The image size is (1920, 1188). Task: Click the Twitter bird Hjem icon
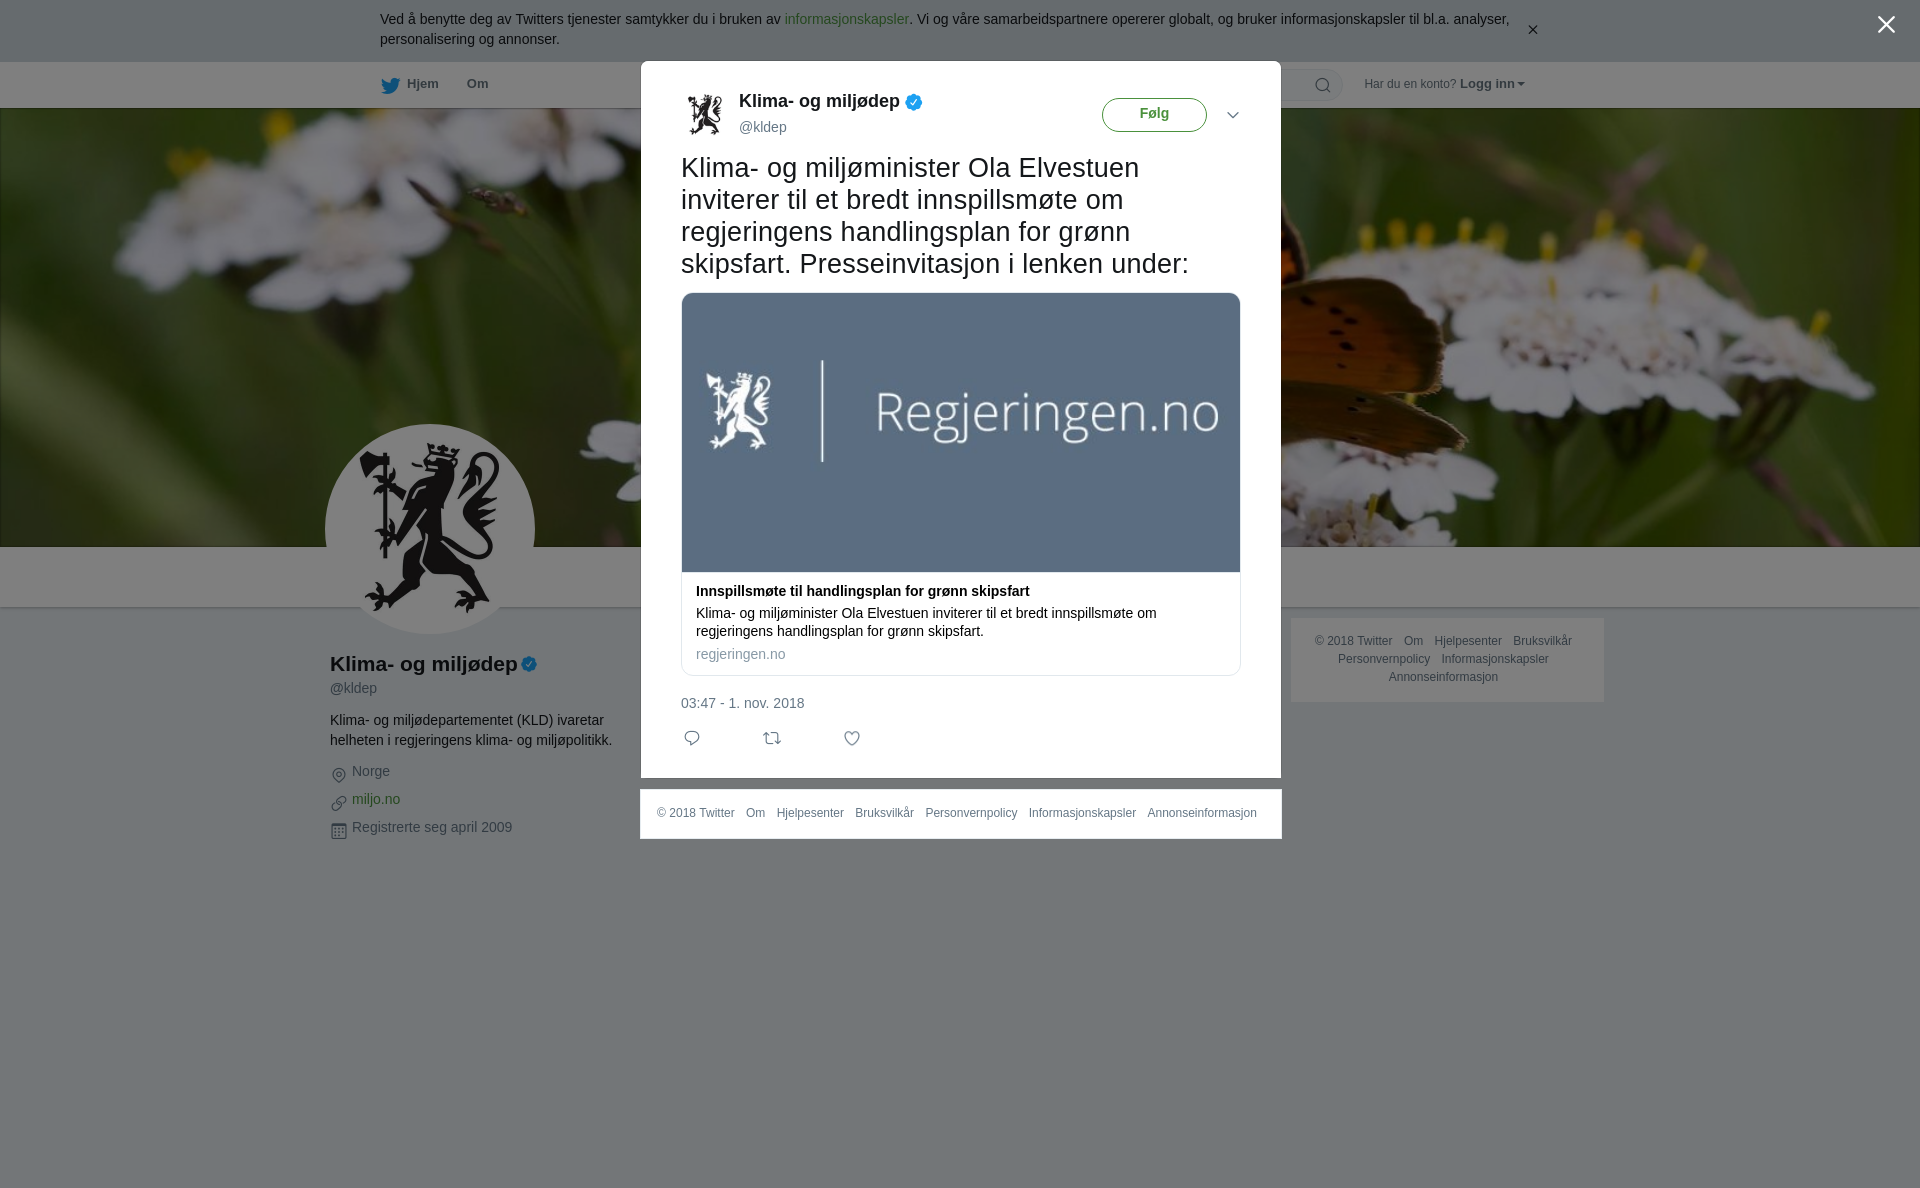(x=390, y=85)
